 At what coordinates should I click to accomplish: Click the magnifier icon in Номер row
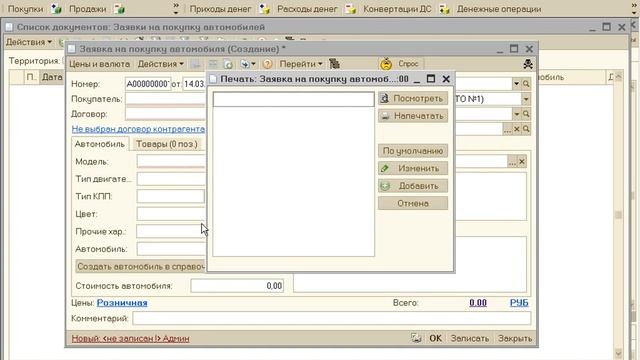tap(526, 84)
